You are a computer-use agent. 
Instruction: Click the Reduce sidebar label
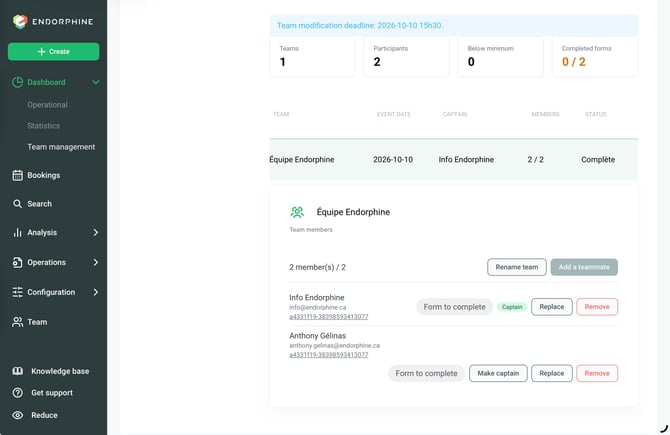coord(44,415)
